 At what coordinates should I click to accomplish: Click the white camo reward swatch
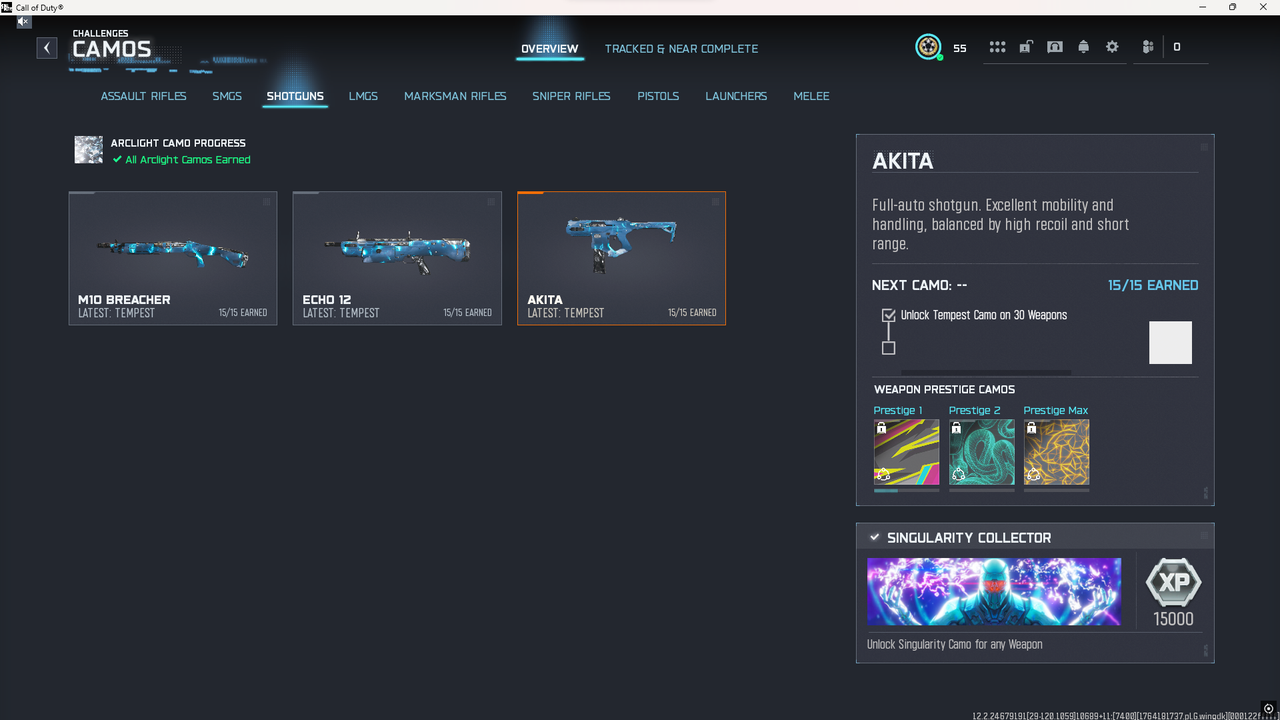(1170, 343)
